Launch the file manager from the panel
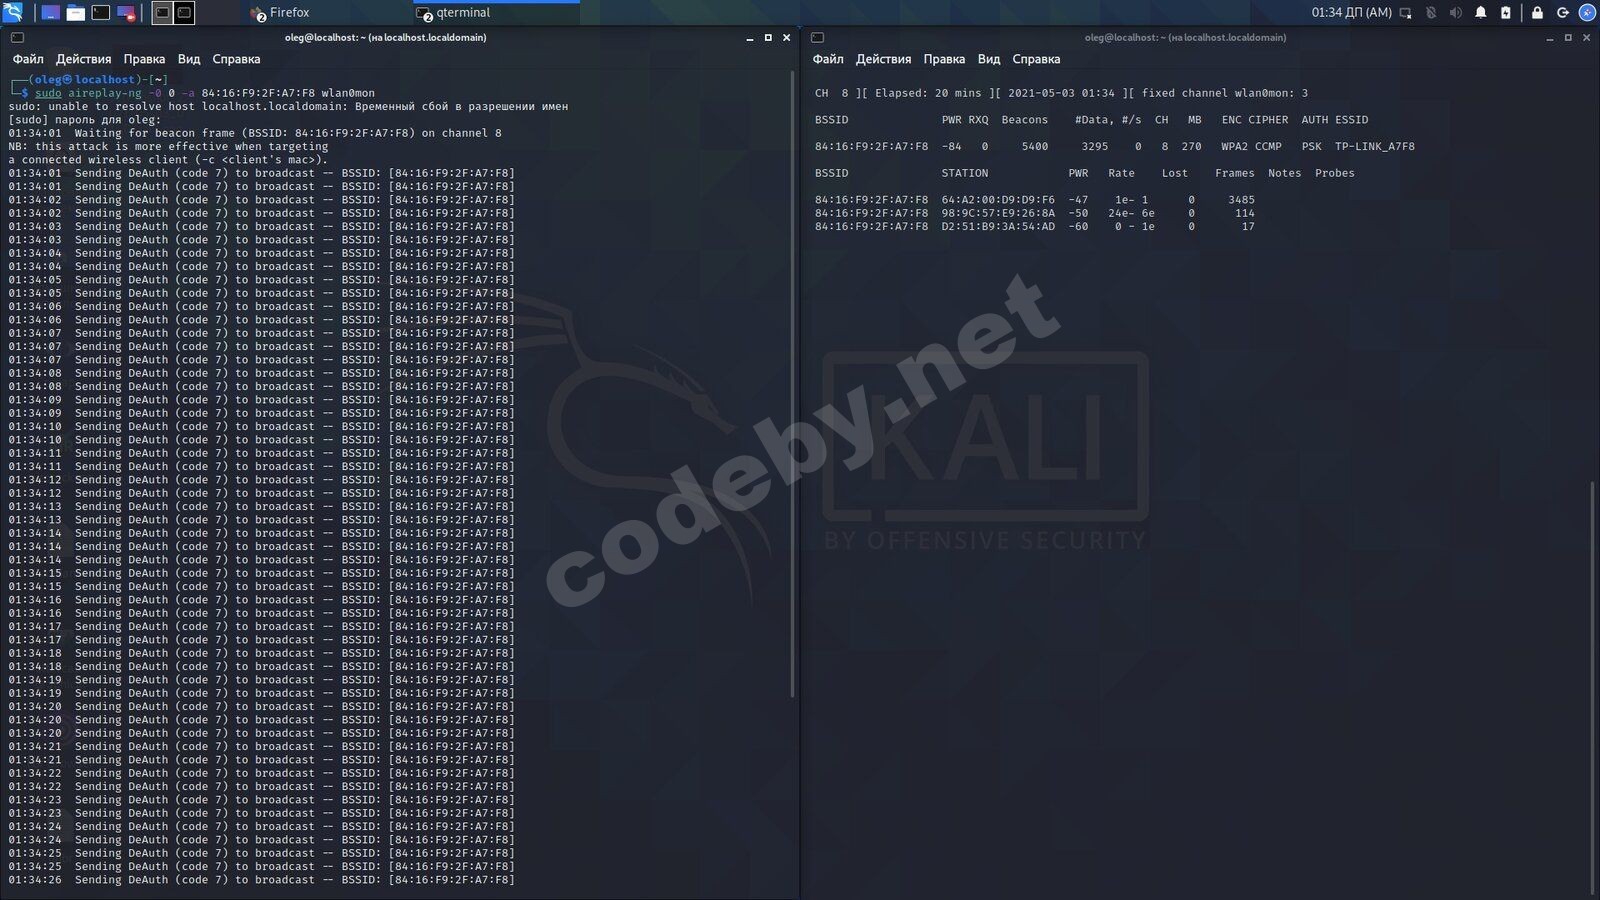This screenshot has height=900, width=1600. (76, 13)
